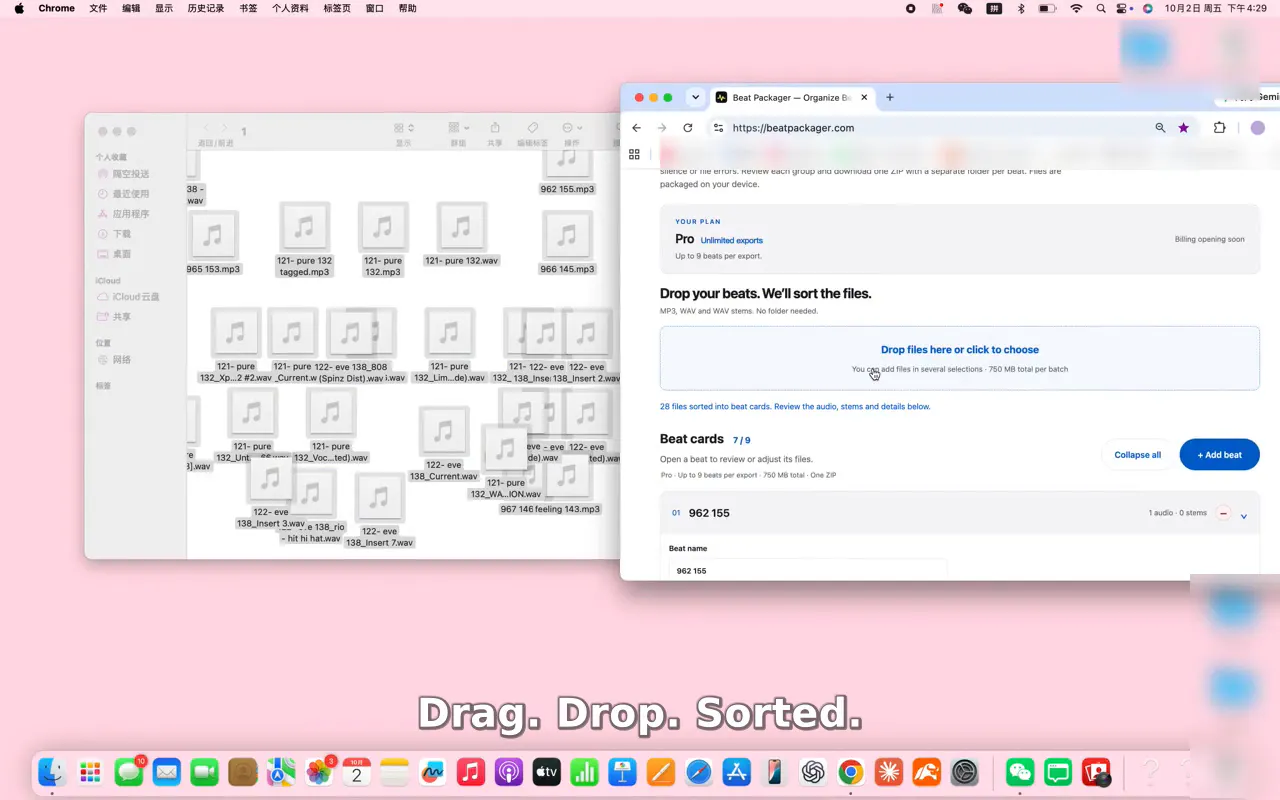
Task: Open Finder view options dropdown
Action: [404, 128]
